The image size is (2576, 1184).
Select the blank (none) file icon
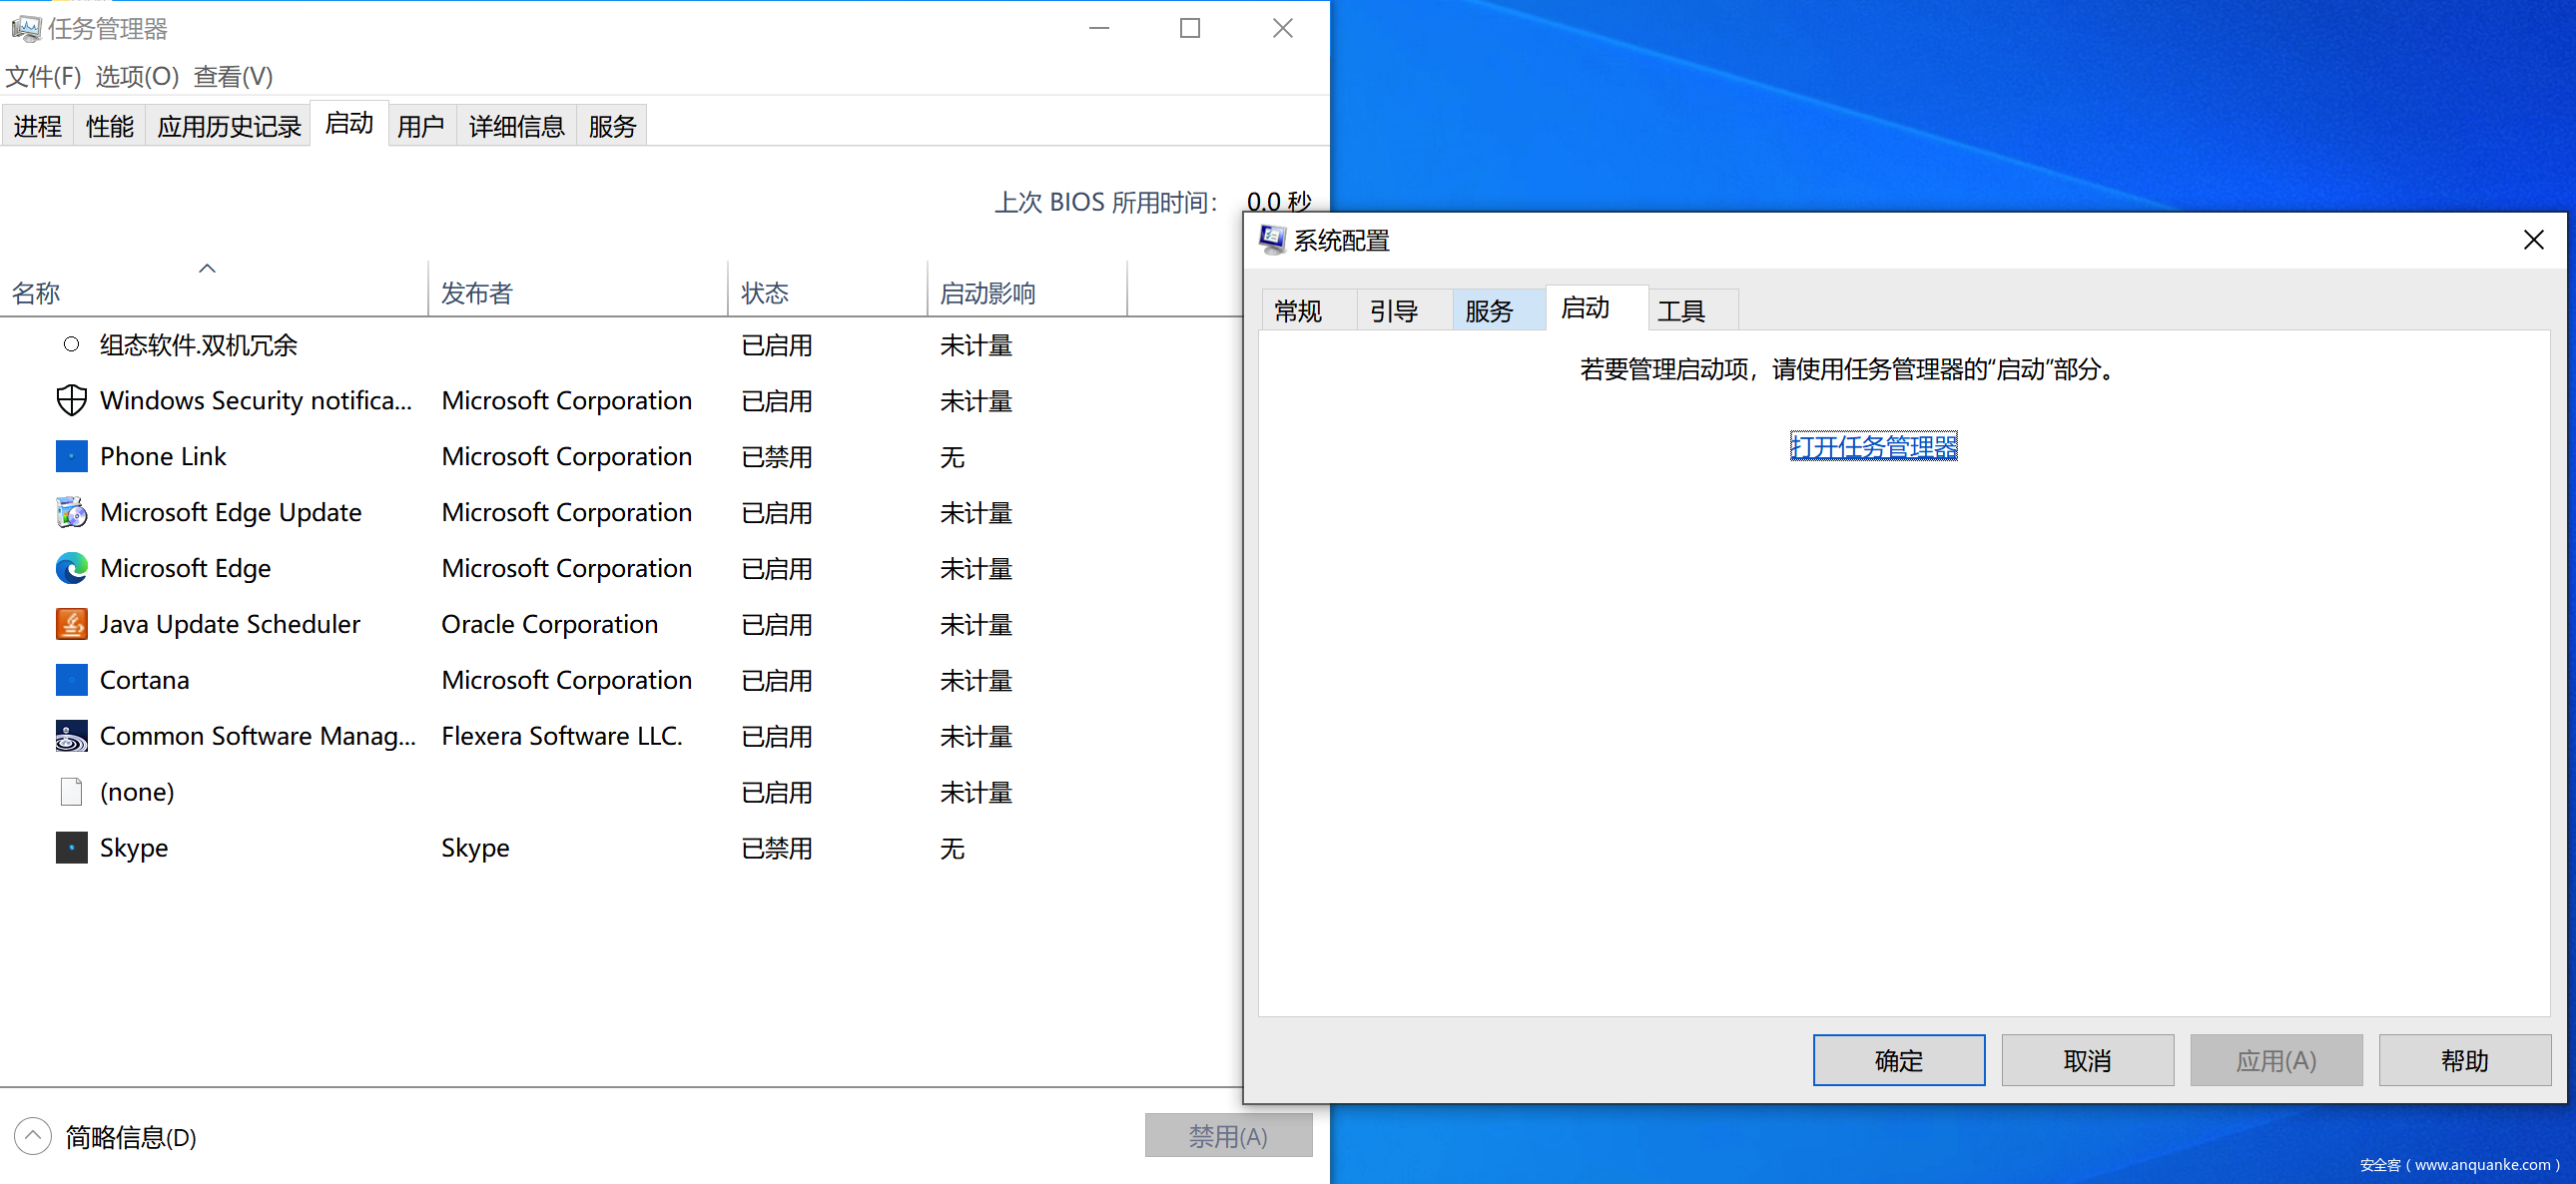point(71,792)
